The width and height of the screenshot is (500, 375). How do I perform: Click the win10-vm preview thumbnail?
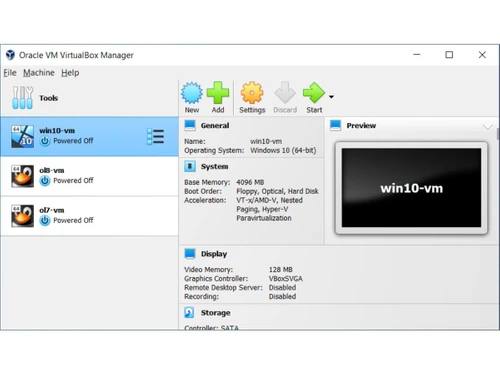click(411, 188)
